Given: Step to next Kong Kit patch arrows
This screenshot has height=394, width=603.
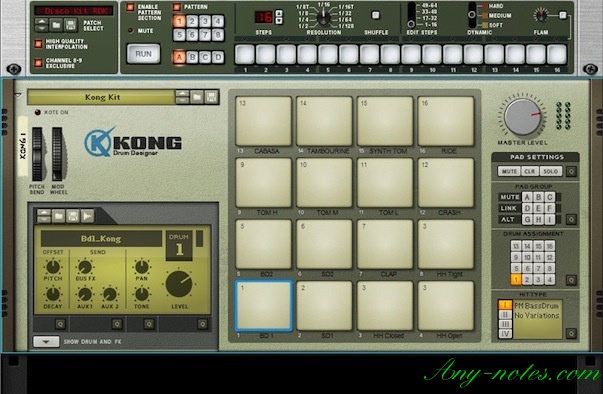Looking at the screenshot, I should click(182, 97).
